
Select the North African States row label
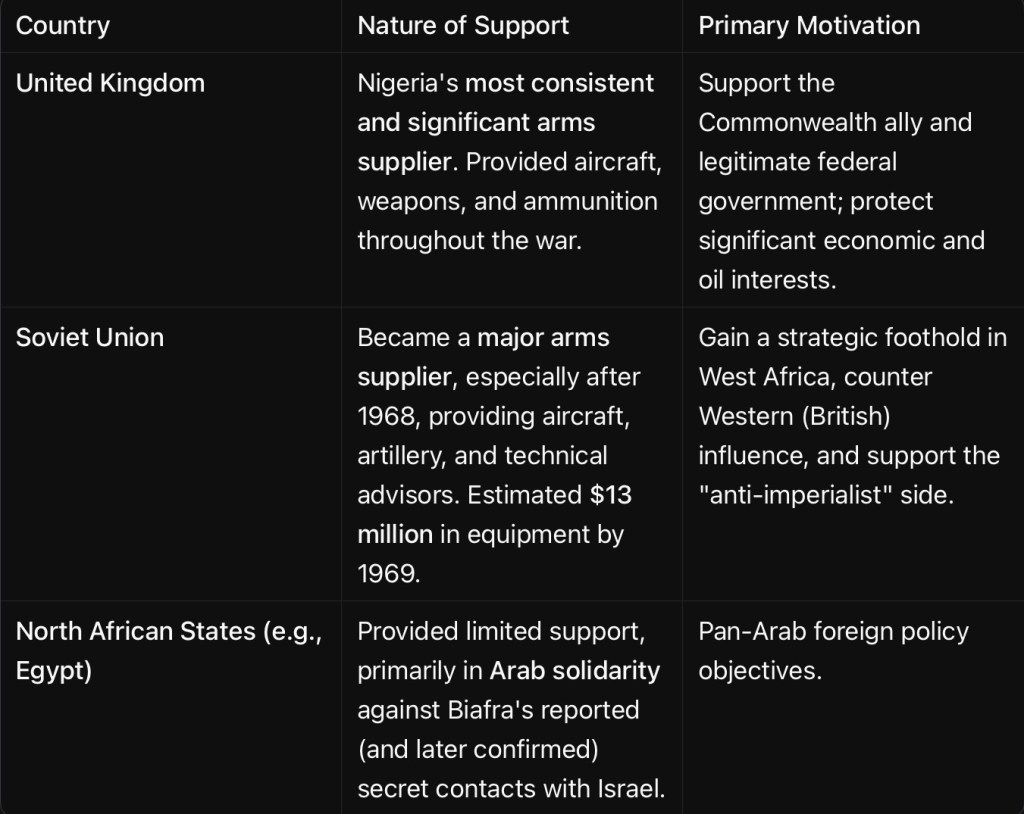168,632
